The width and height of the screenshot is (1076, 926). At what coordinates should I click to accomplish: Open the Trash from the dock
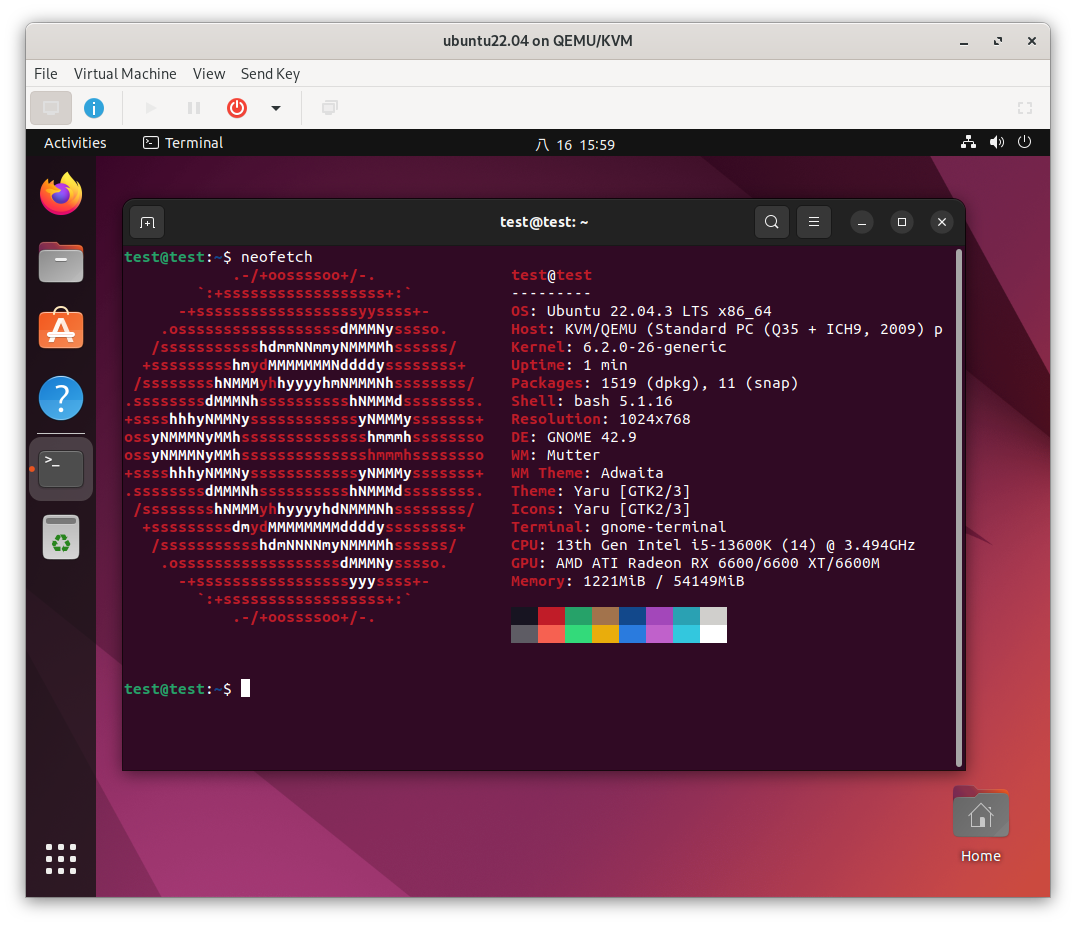[x=61, y=537]
